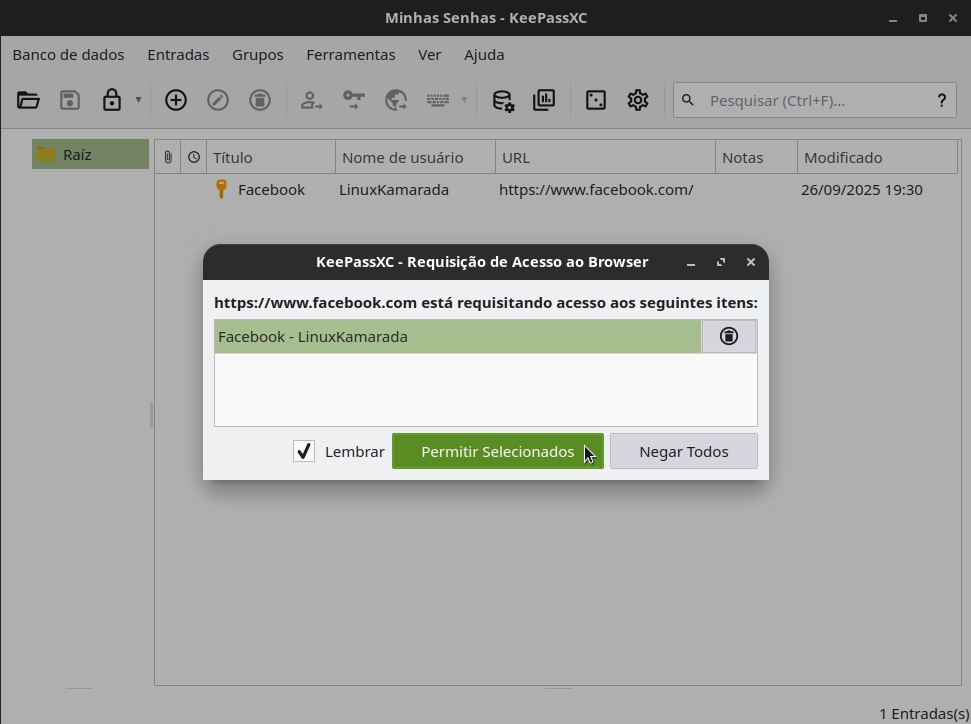Open database reports icon
The height and width of the screenshot is (724, 971).
(x=544, y=100)
